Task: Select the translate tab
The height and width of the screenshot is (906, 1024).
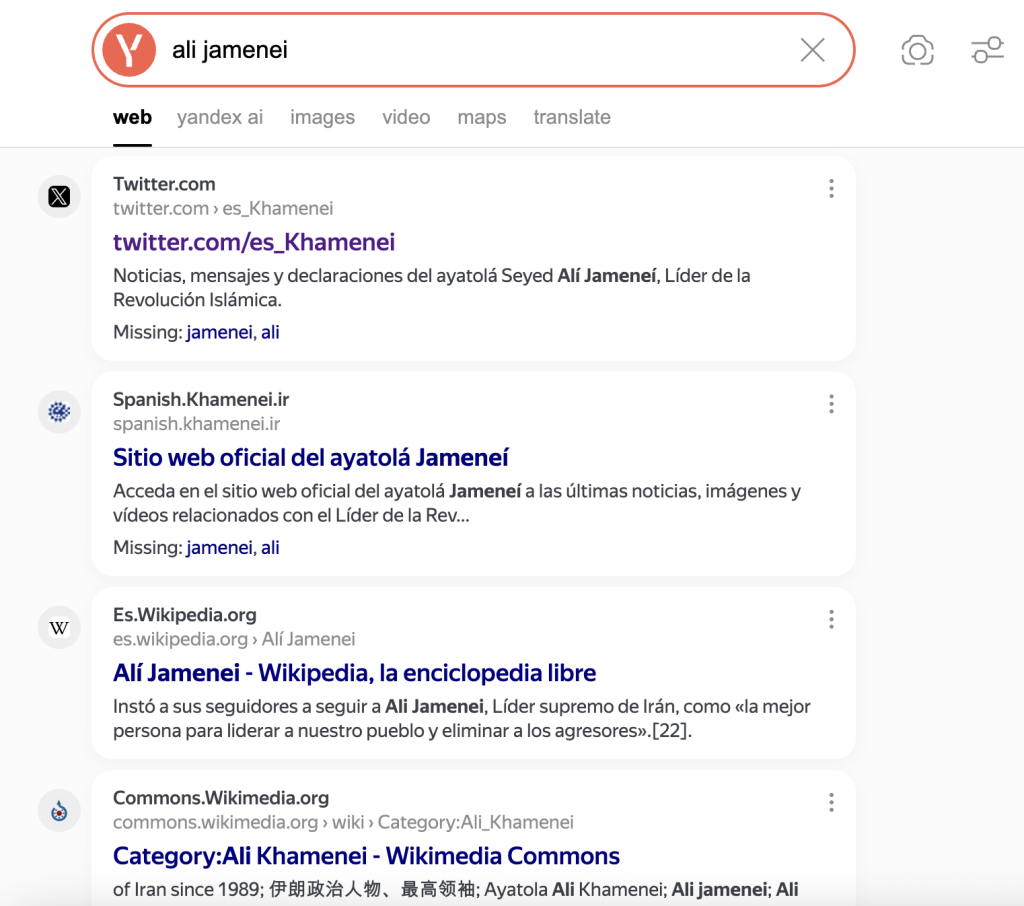Action: [x=572, y=118]
